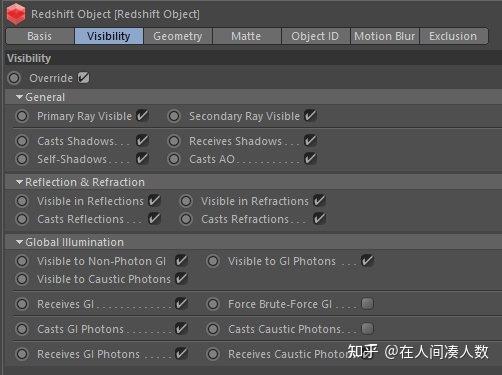Uncheck Casts AO option
Viewport: 502px width, 375px height.
pyautogui.click(x=310, y=159)
